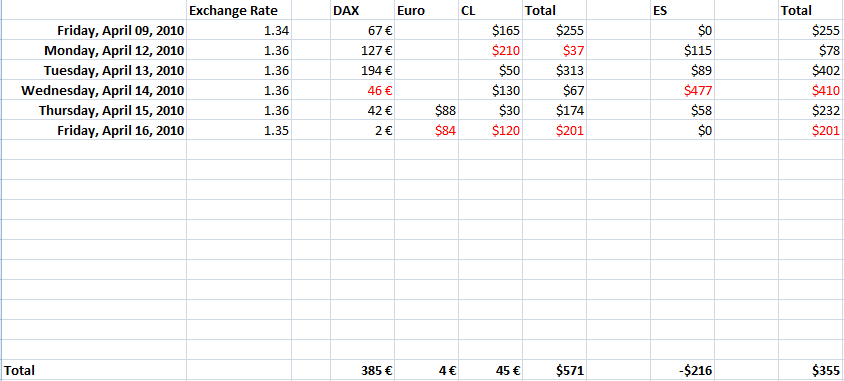The width and height of the screenshot is (844, 381).
Task: Select the ES sum -$216
Action: (683, 370)
